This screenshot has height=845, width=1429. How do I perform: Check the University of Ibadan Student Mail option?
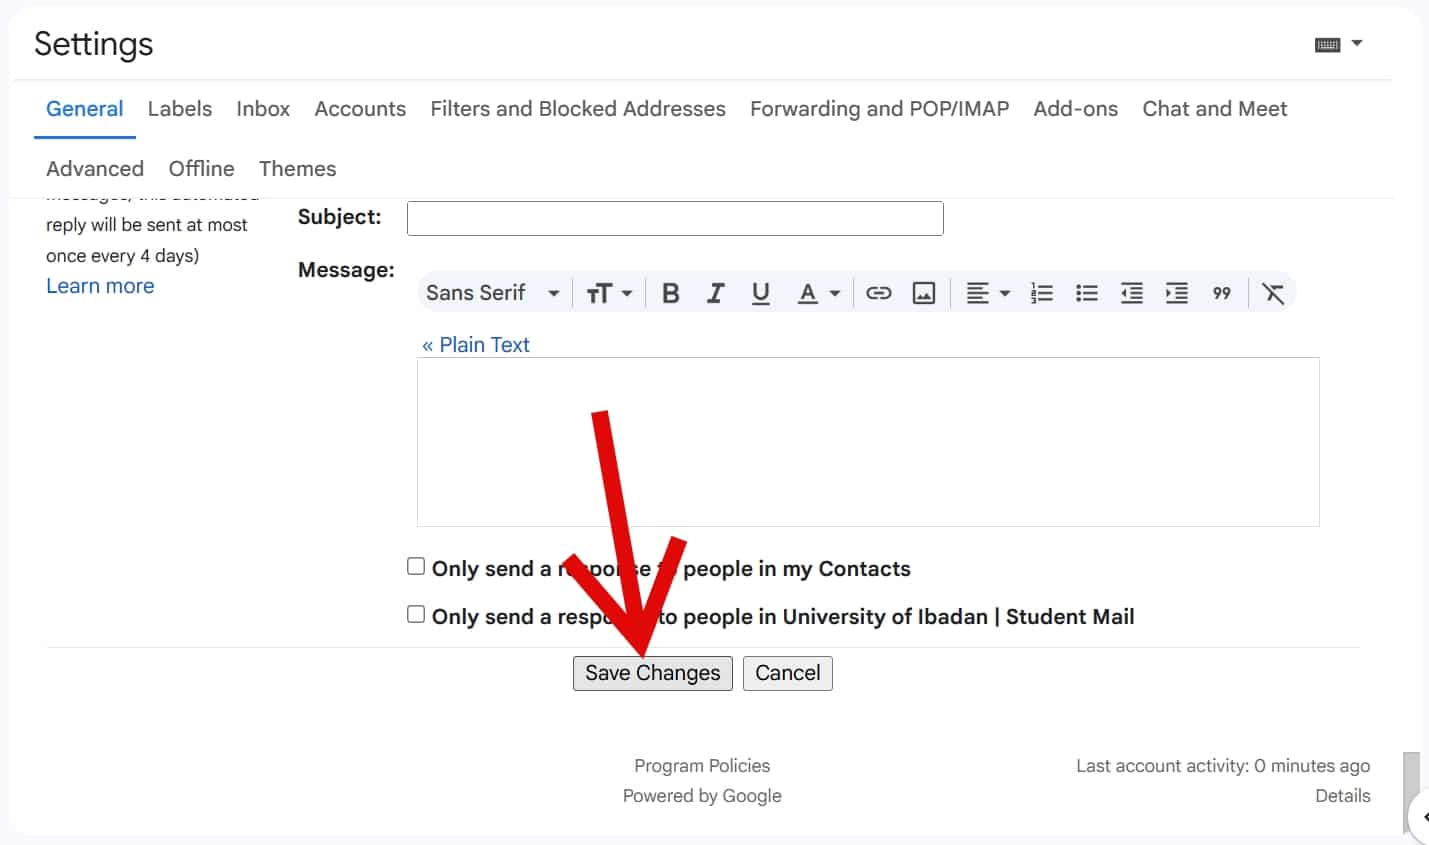[415, 613]
